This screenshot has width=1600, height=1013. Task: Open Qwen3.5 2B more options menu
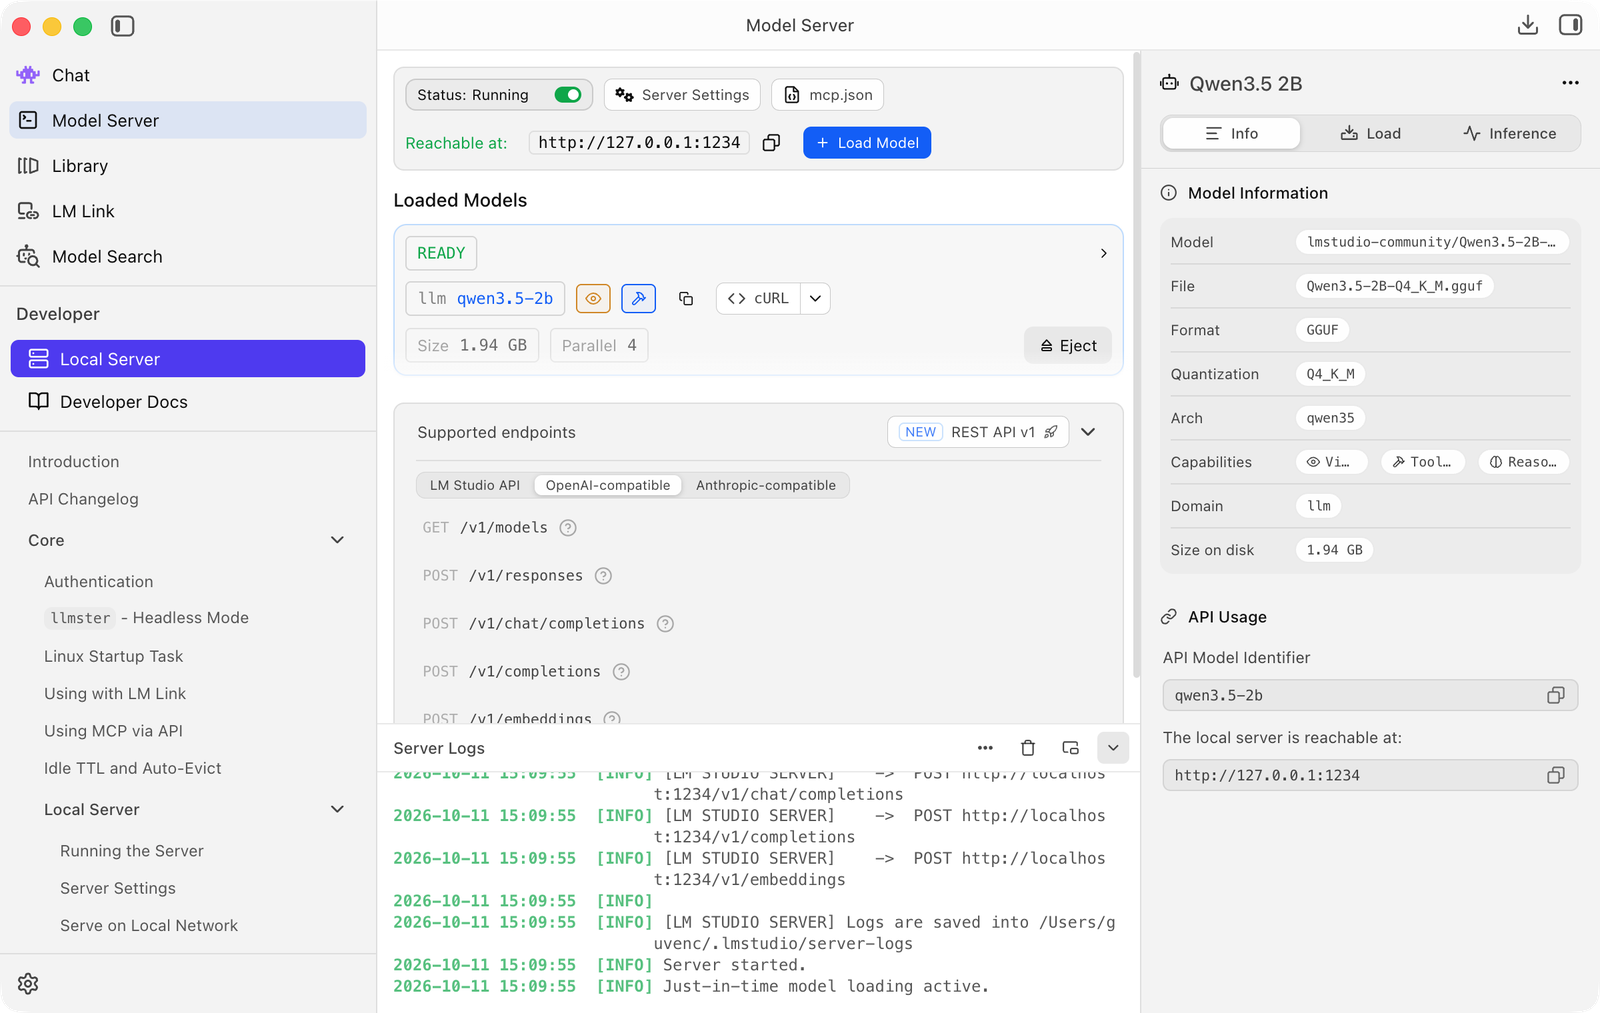[x=1570, y=83]
